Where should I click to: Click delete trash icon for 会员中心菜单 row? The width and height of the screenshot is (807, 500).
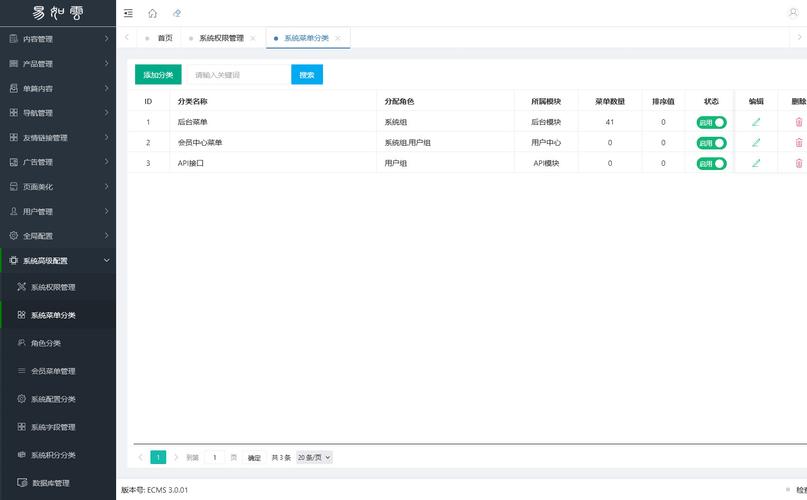coord(798,142)
